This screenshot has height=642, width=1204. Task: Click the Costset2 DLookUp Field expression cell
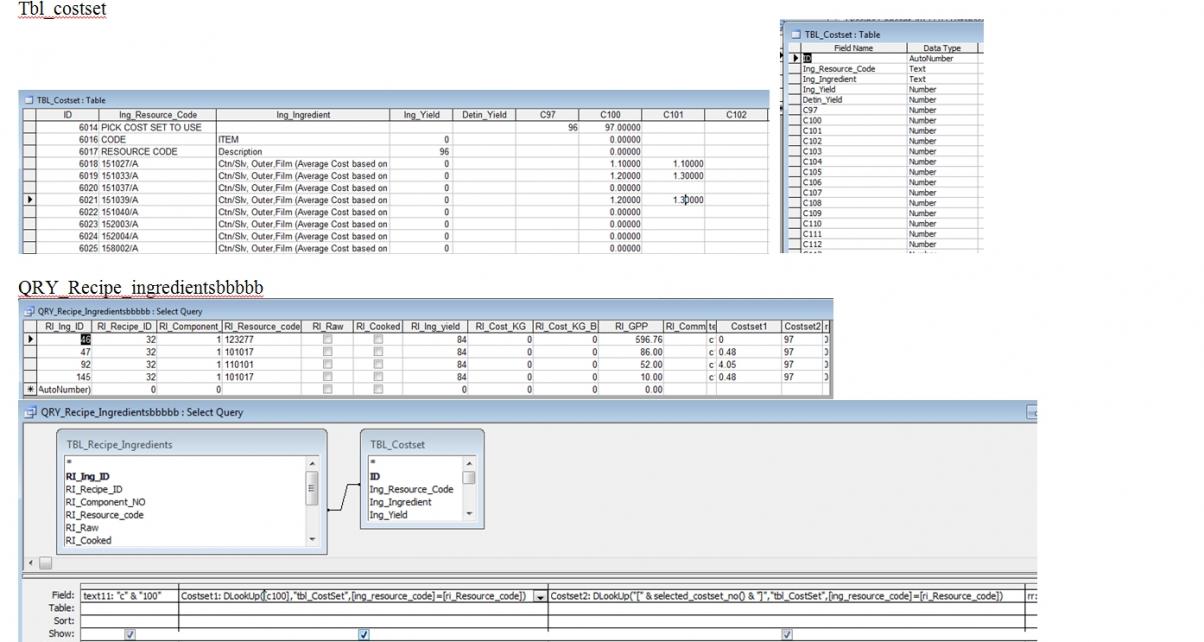click(785, 596)
